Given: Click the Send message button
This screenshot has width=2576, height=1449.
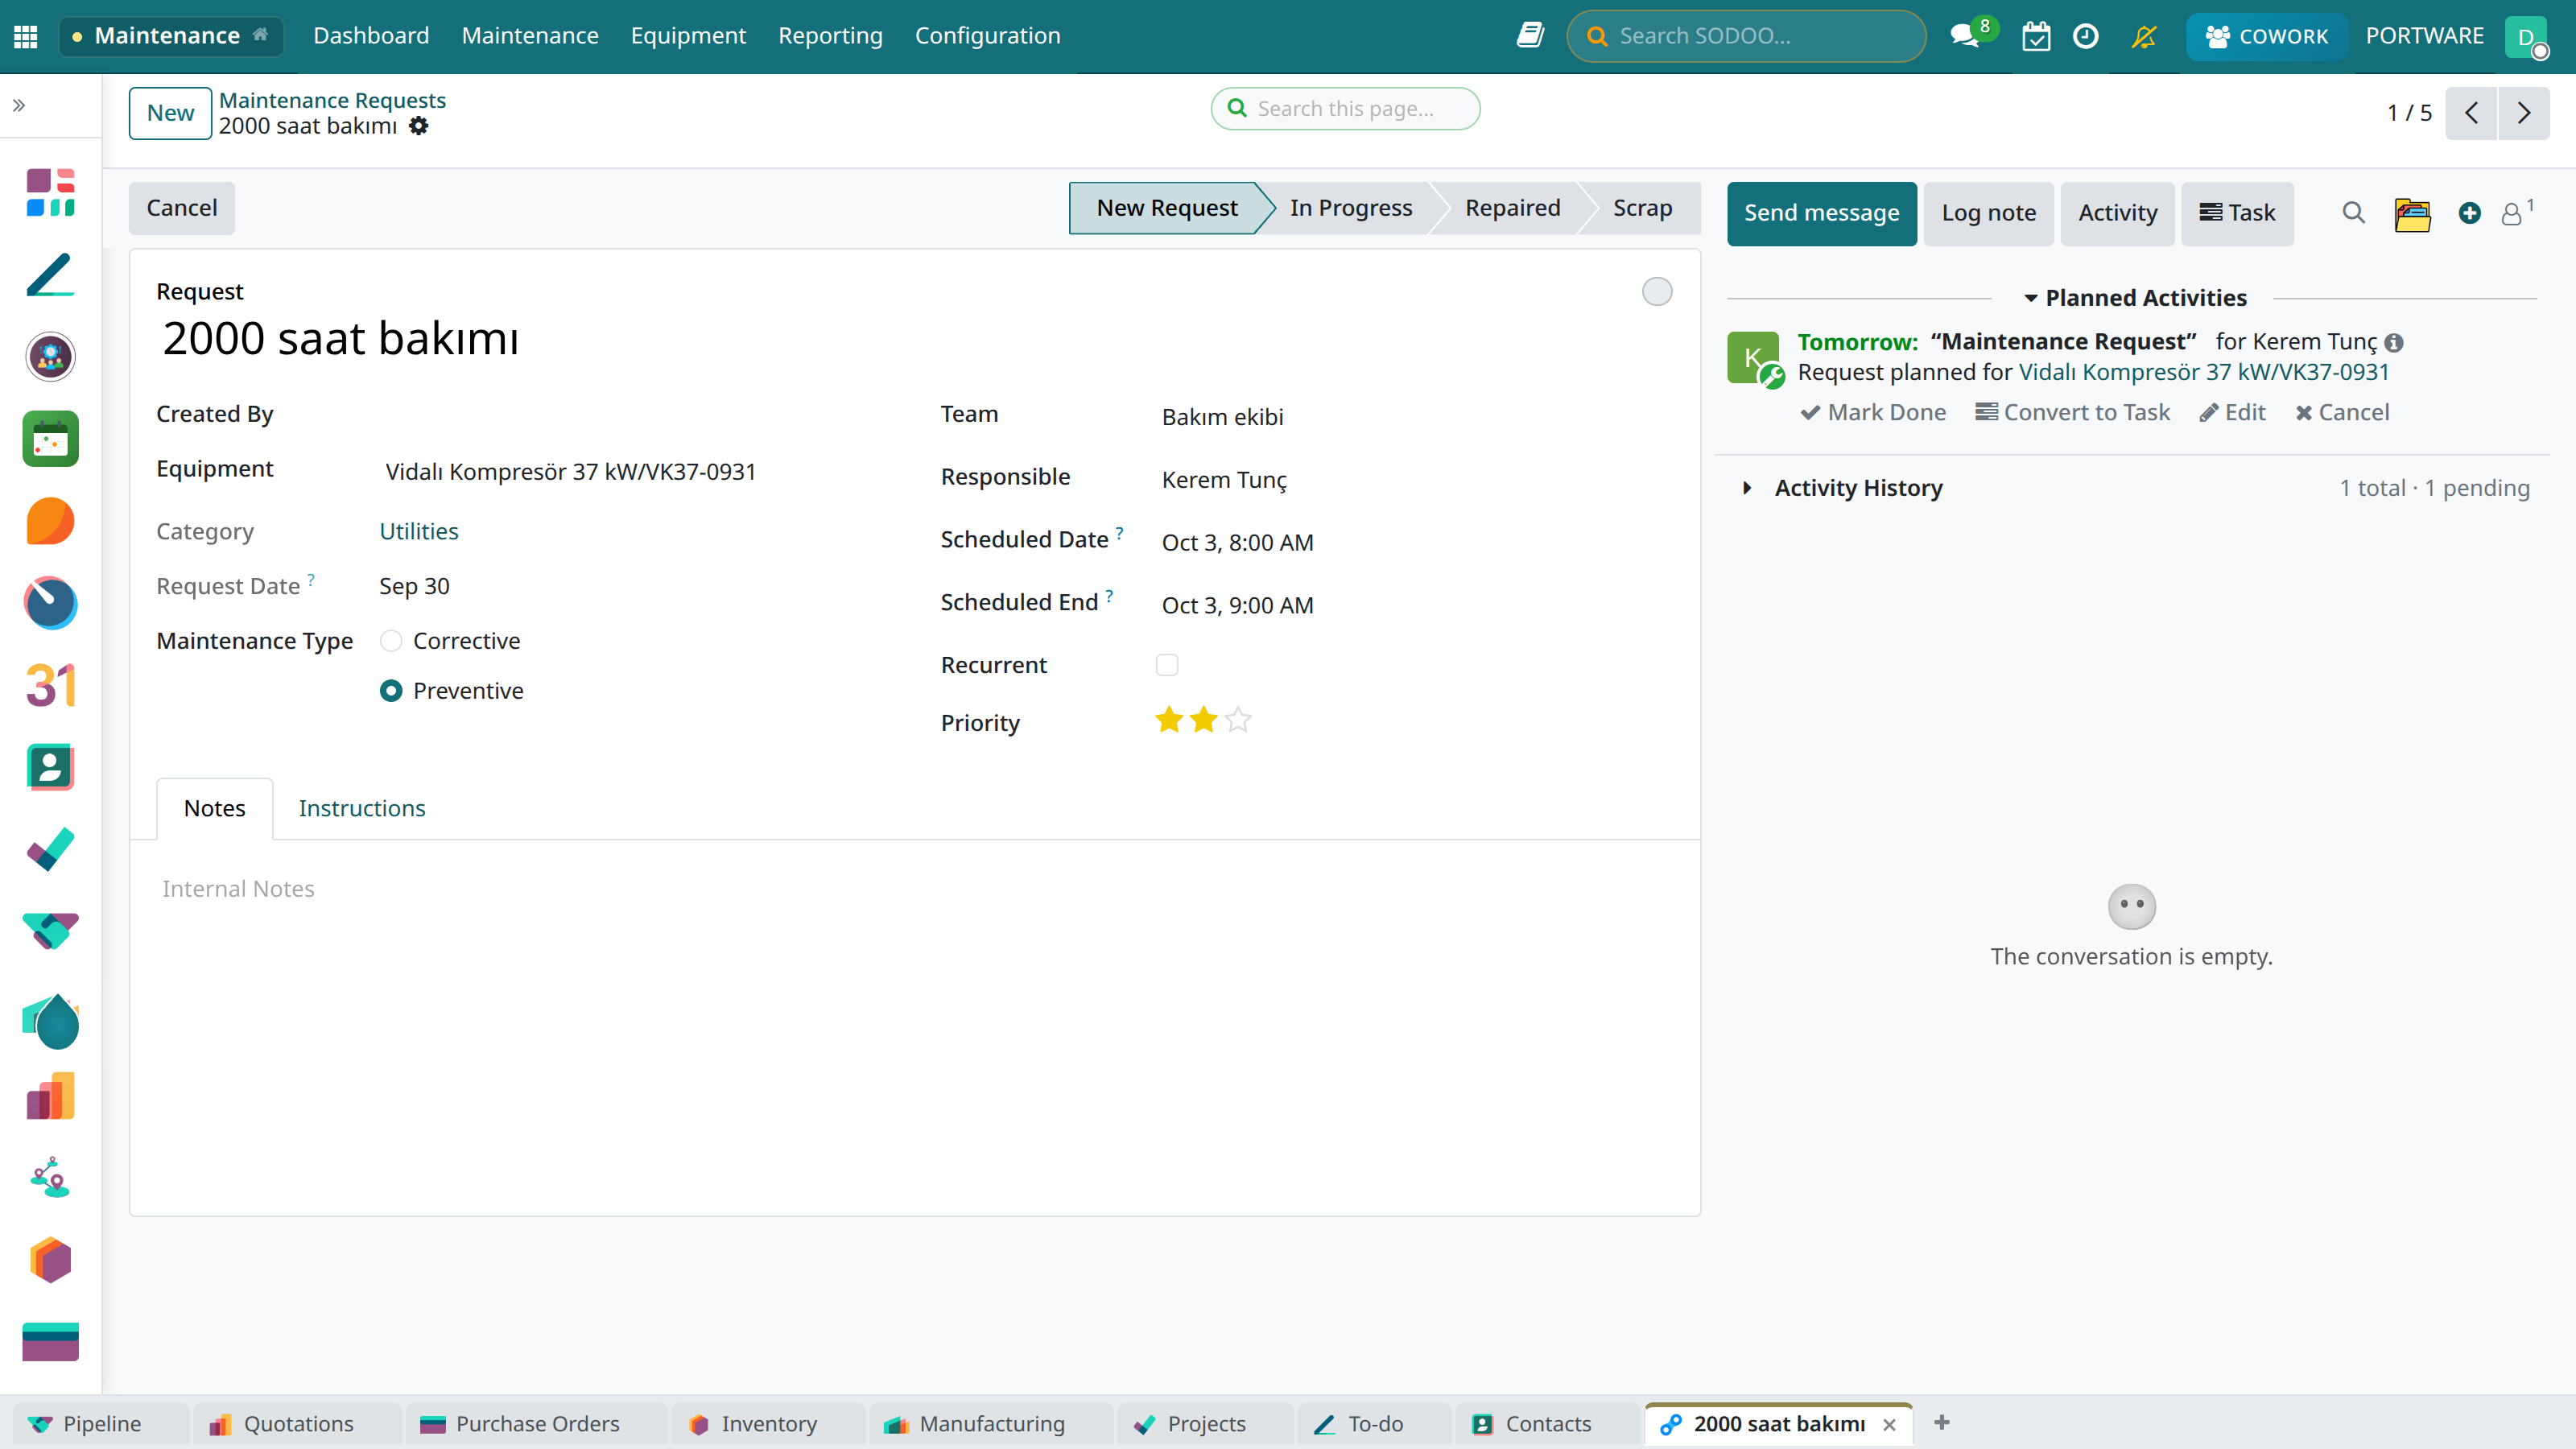Looking at the screenshot, I should (x=1821, y=213).
